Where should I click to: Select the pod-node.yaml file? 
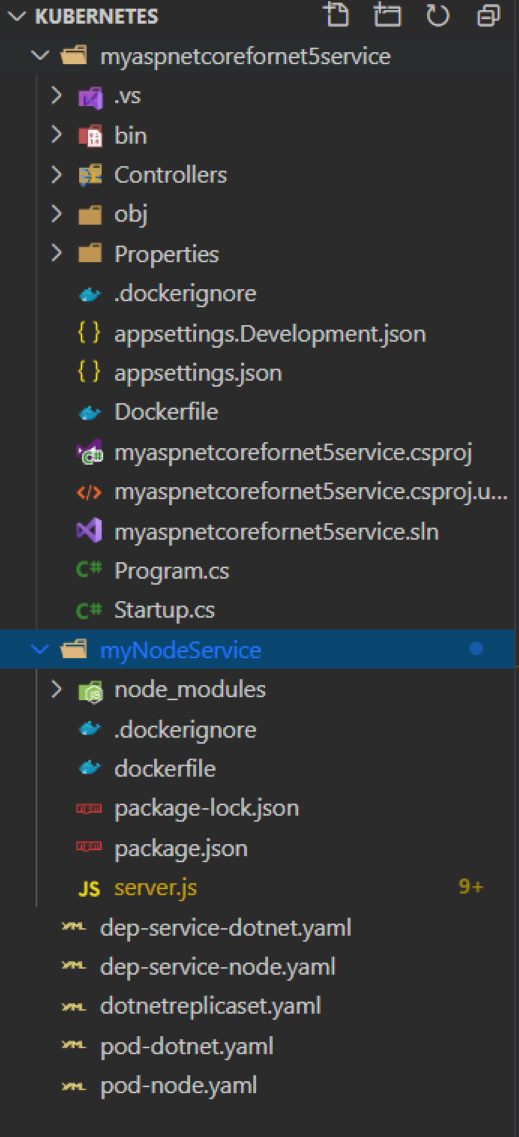179,1086
